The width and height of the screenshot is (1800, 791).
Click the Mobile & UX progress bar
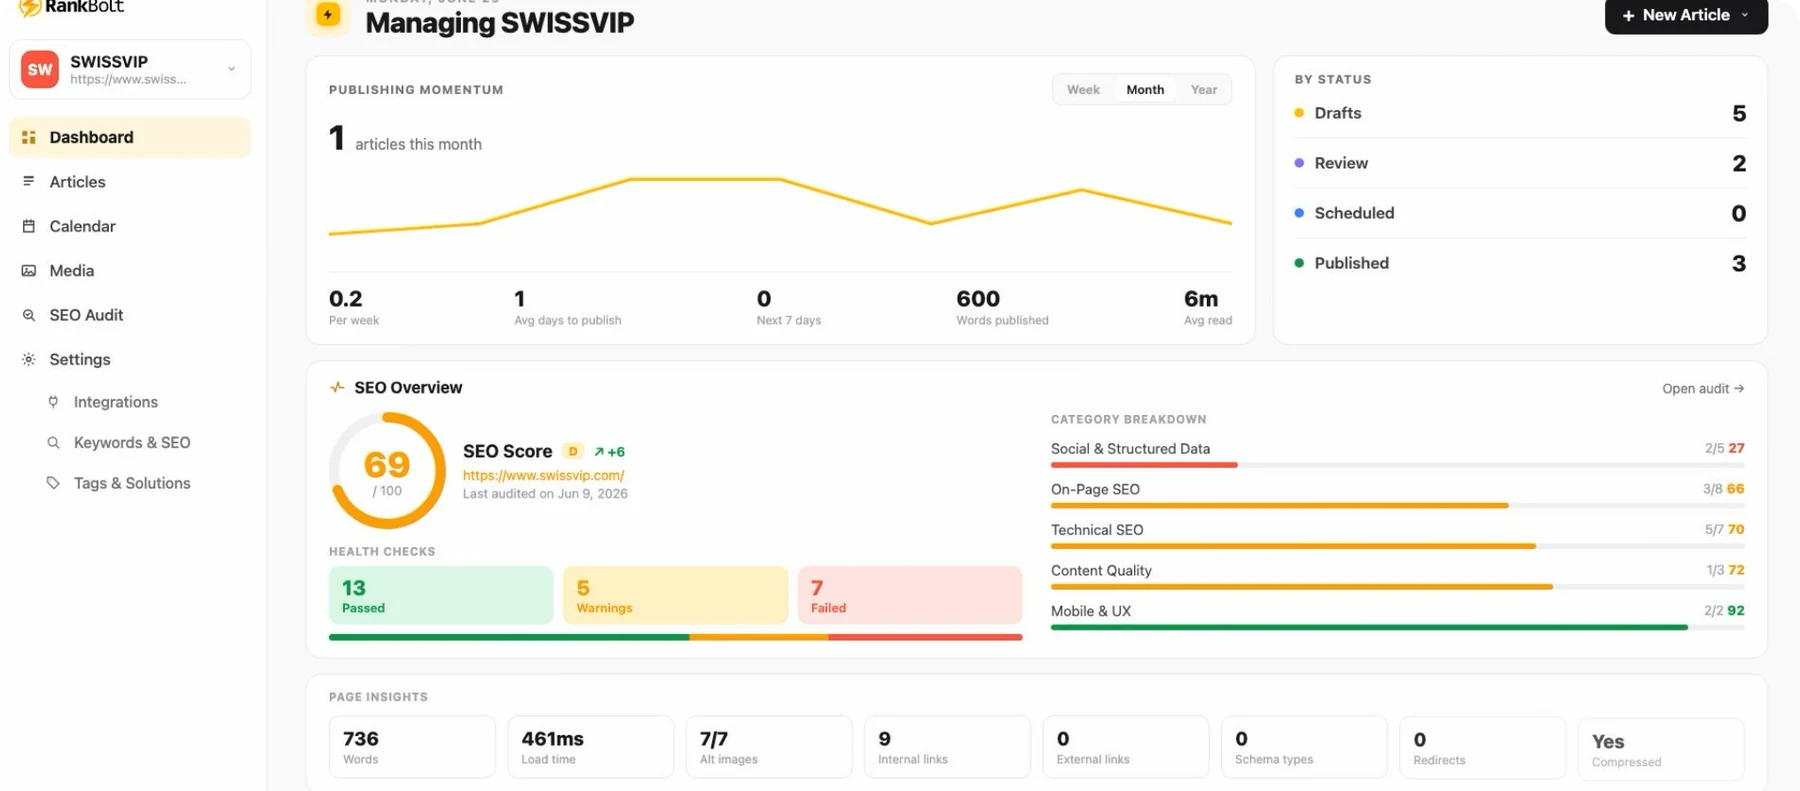(1398, 627)
